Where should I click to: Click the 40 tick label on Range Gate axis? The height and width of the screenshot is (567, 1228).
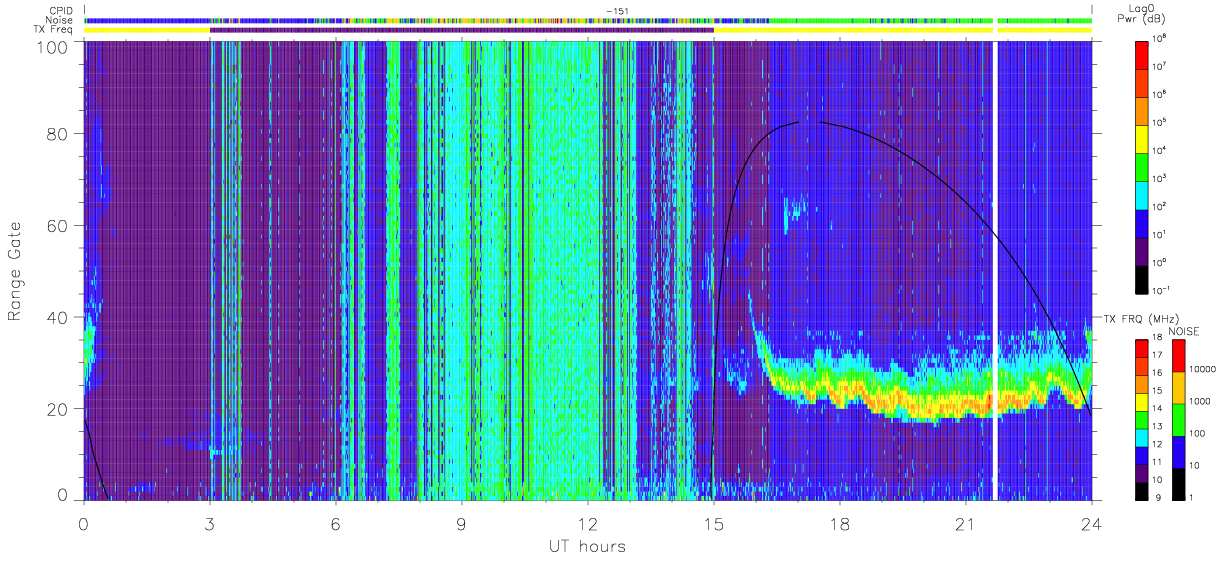58,318
